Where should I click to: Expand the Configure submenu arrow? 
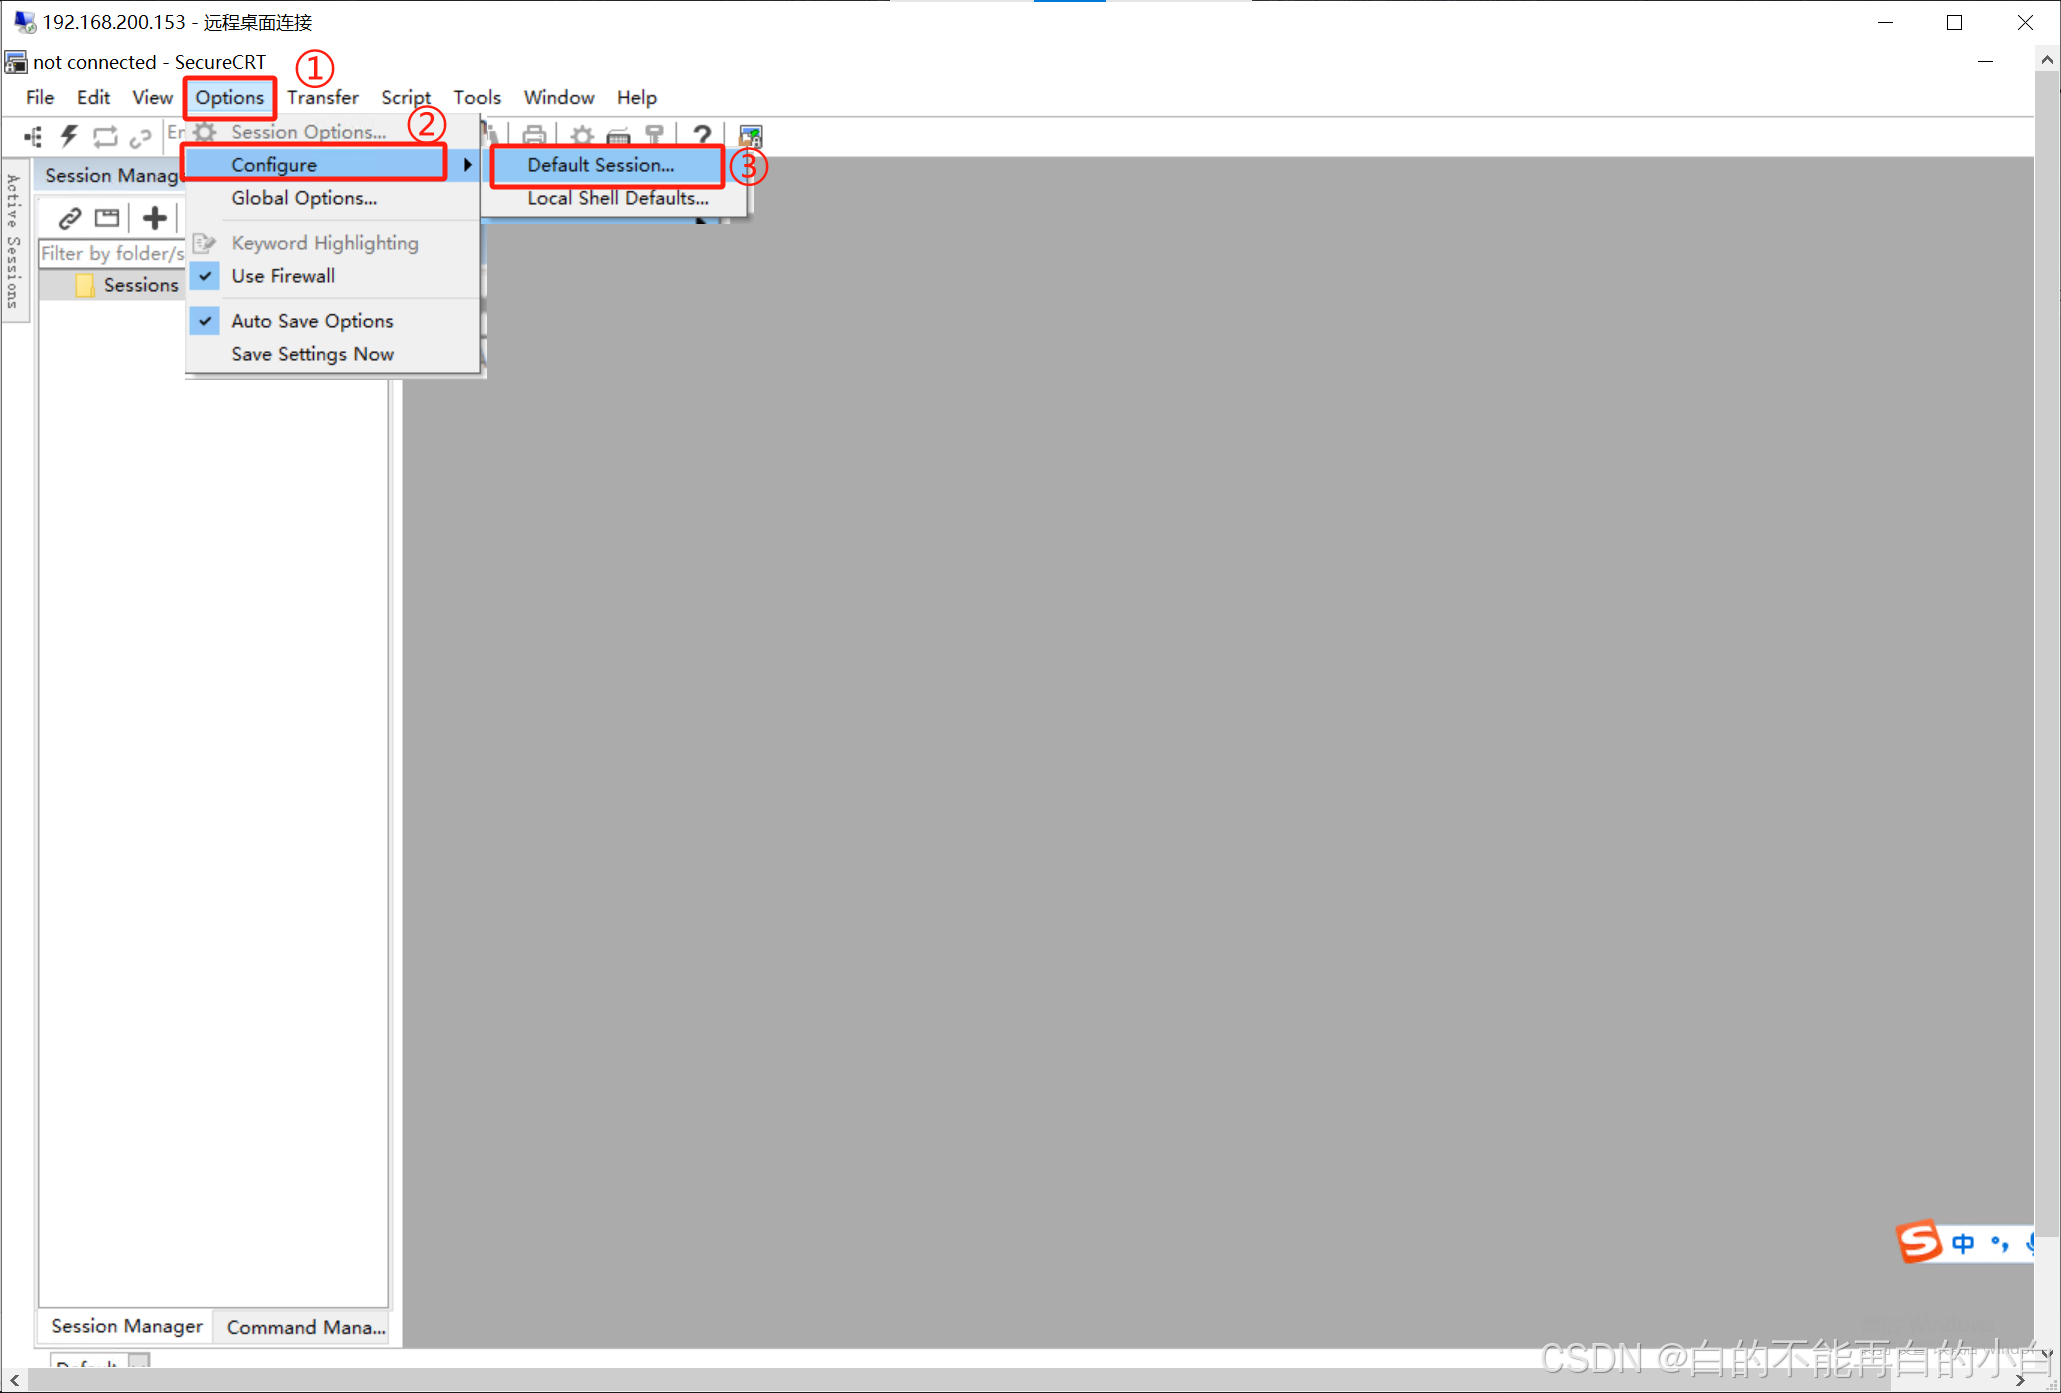click(467, 165)
